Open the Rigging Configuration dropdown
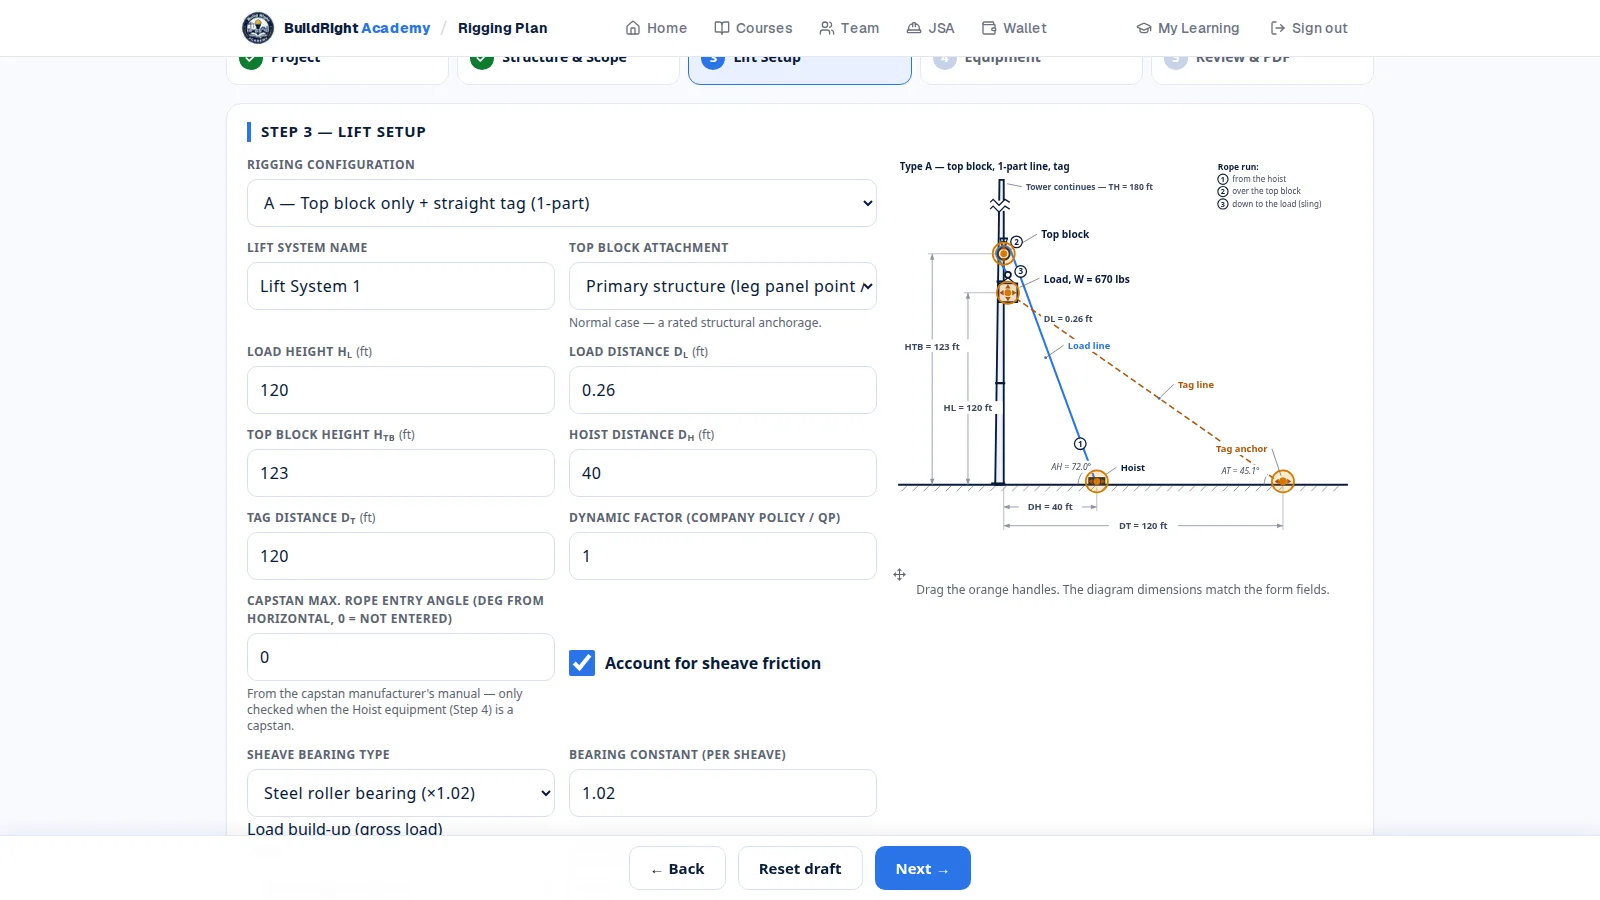 pyautogui.click(x=562, y=203)
